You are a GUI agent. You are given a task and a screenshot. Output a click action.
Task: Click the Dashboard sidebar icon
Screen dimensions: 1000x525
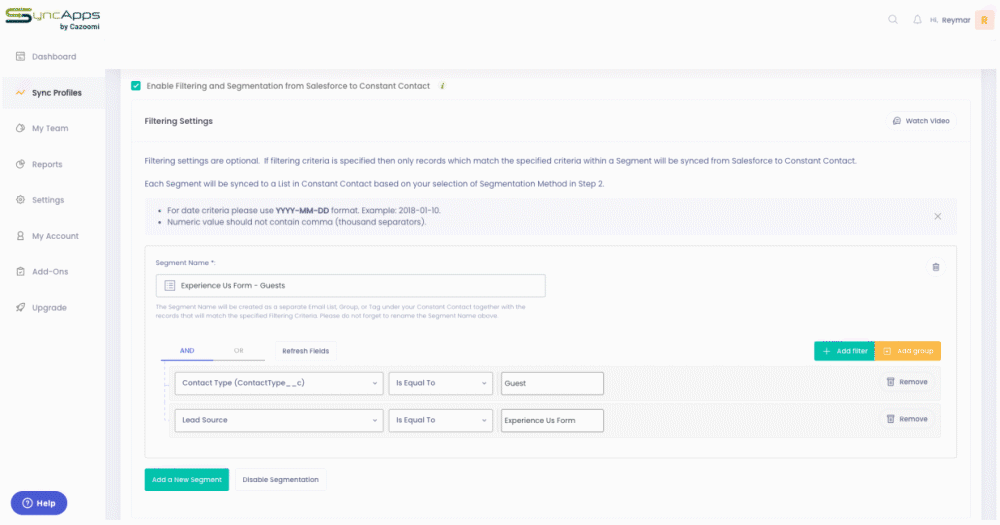coord(20,57)
